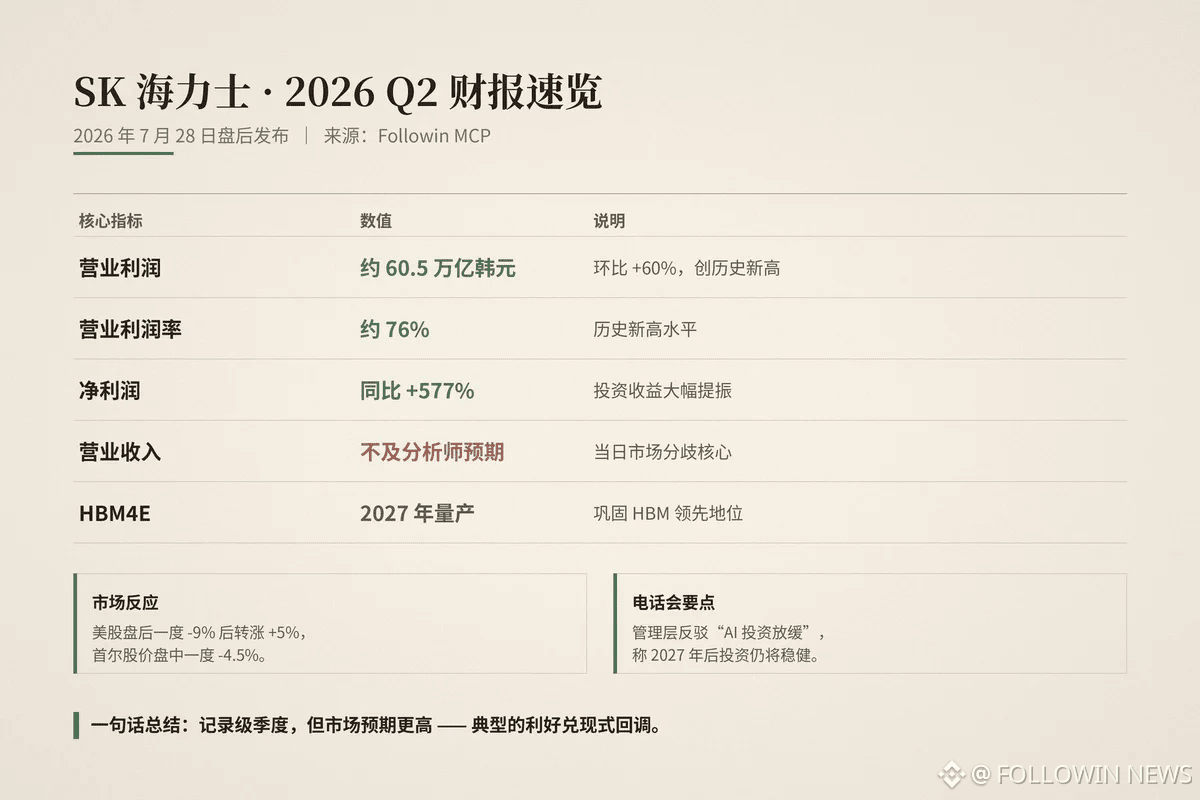Image resolution: width=1200 pixels, height=800 pixels.
Task: Click the 一句话总结 summary sentence
Action: (x=376, y=726)
